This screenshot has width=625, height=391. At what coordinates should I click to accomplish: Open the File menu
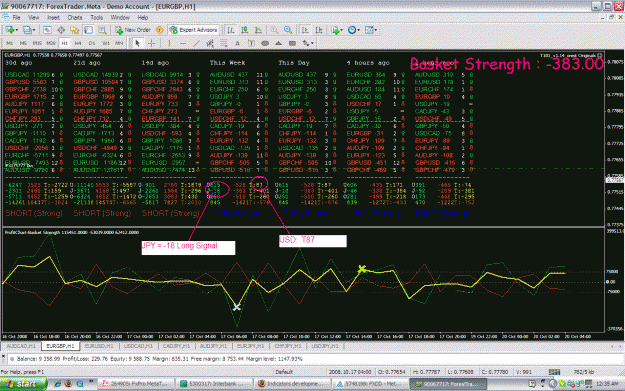16,18
